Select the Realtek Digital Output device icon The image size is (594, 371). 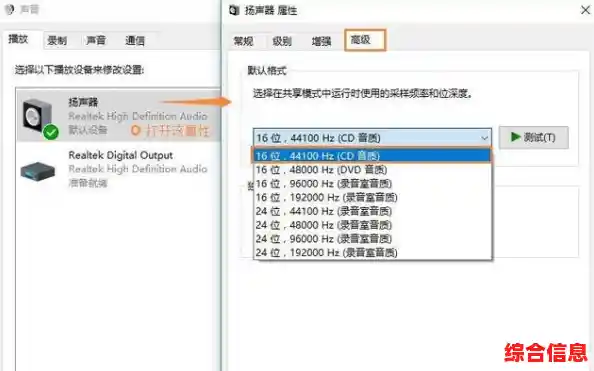(38, 171)
